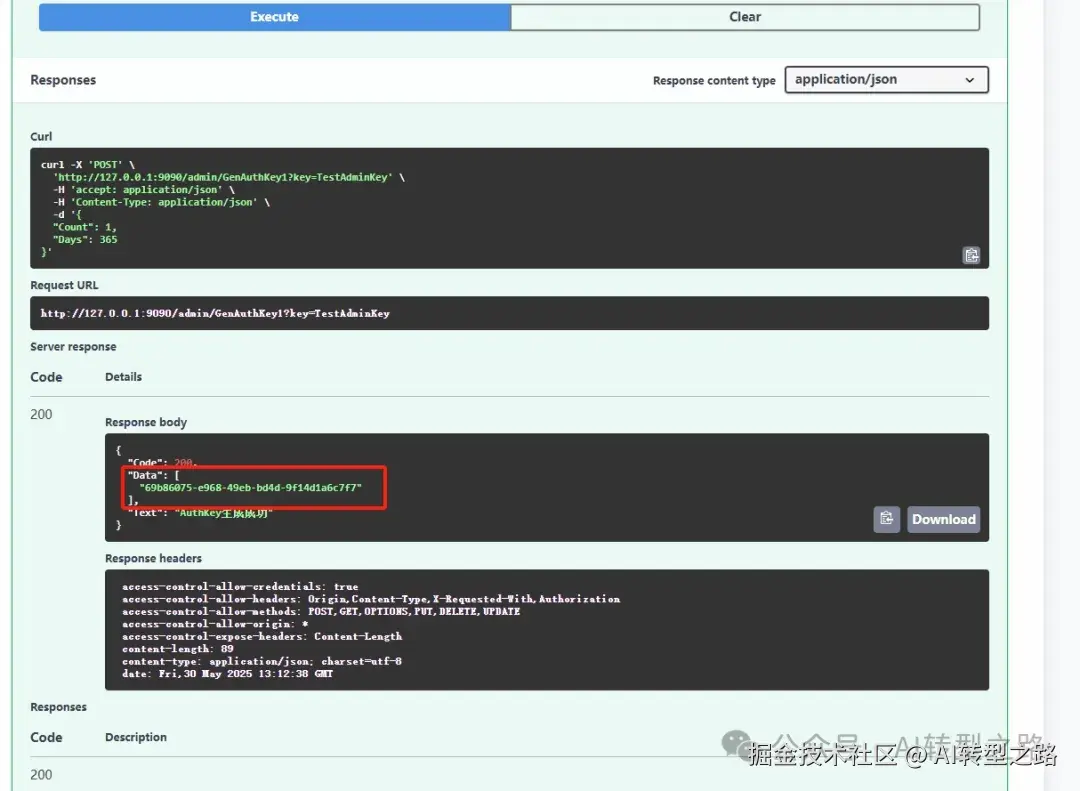Click the Content-Type header line in curl
This screenshot has width=1080, height=791.
(161, 202)
